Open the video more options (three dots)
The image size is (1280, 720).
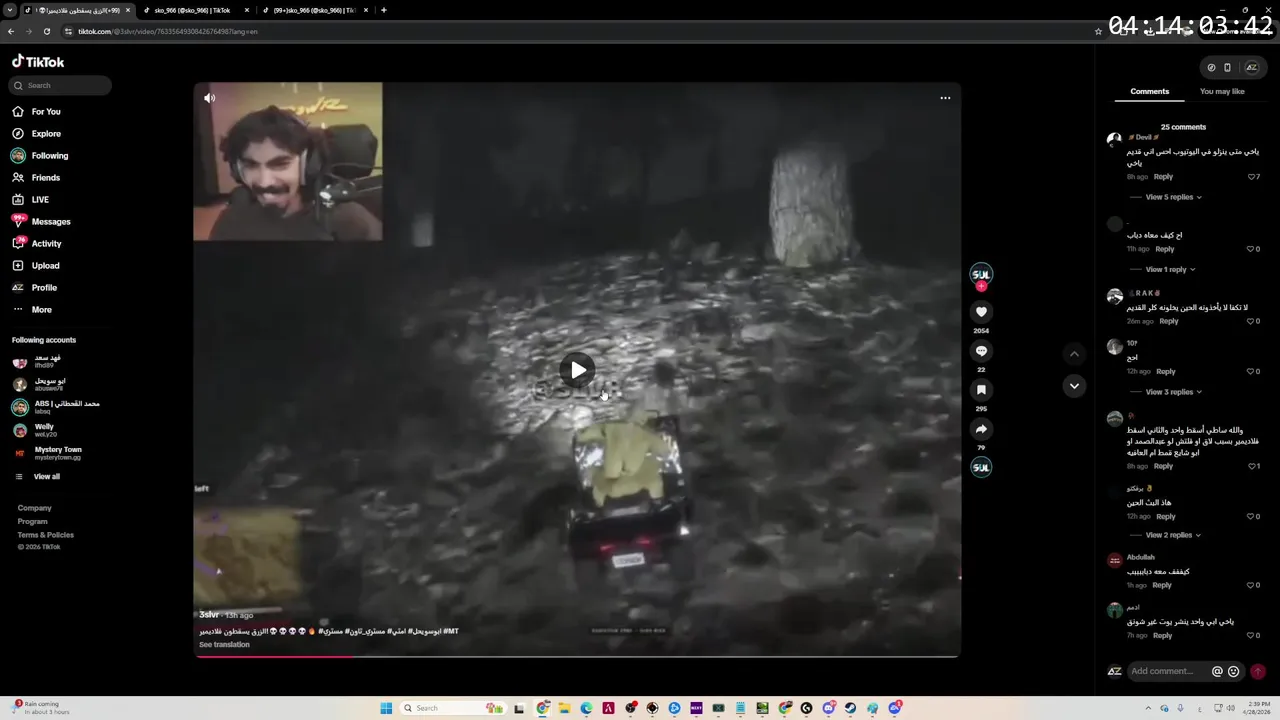945,98
